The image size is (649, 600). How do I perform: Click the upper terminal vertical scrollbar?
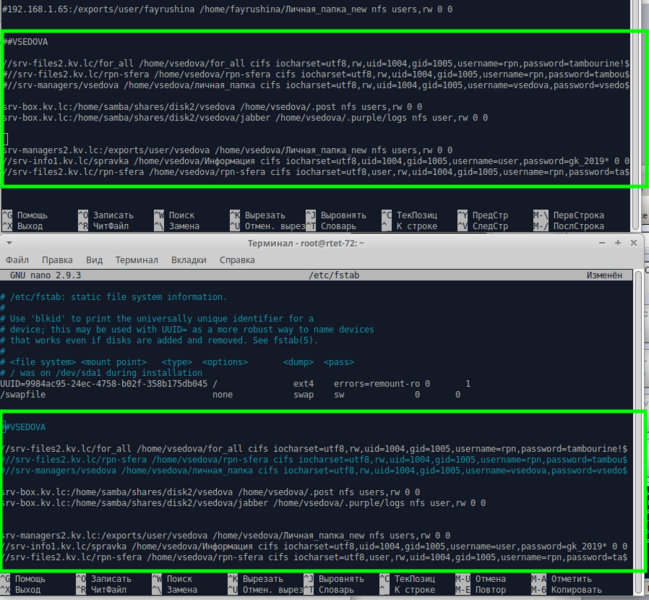coord(636,115)
